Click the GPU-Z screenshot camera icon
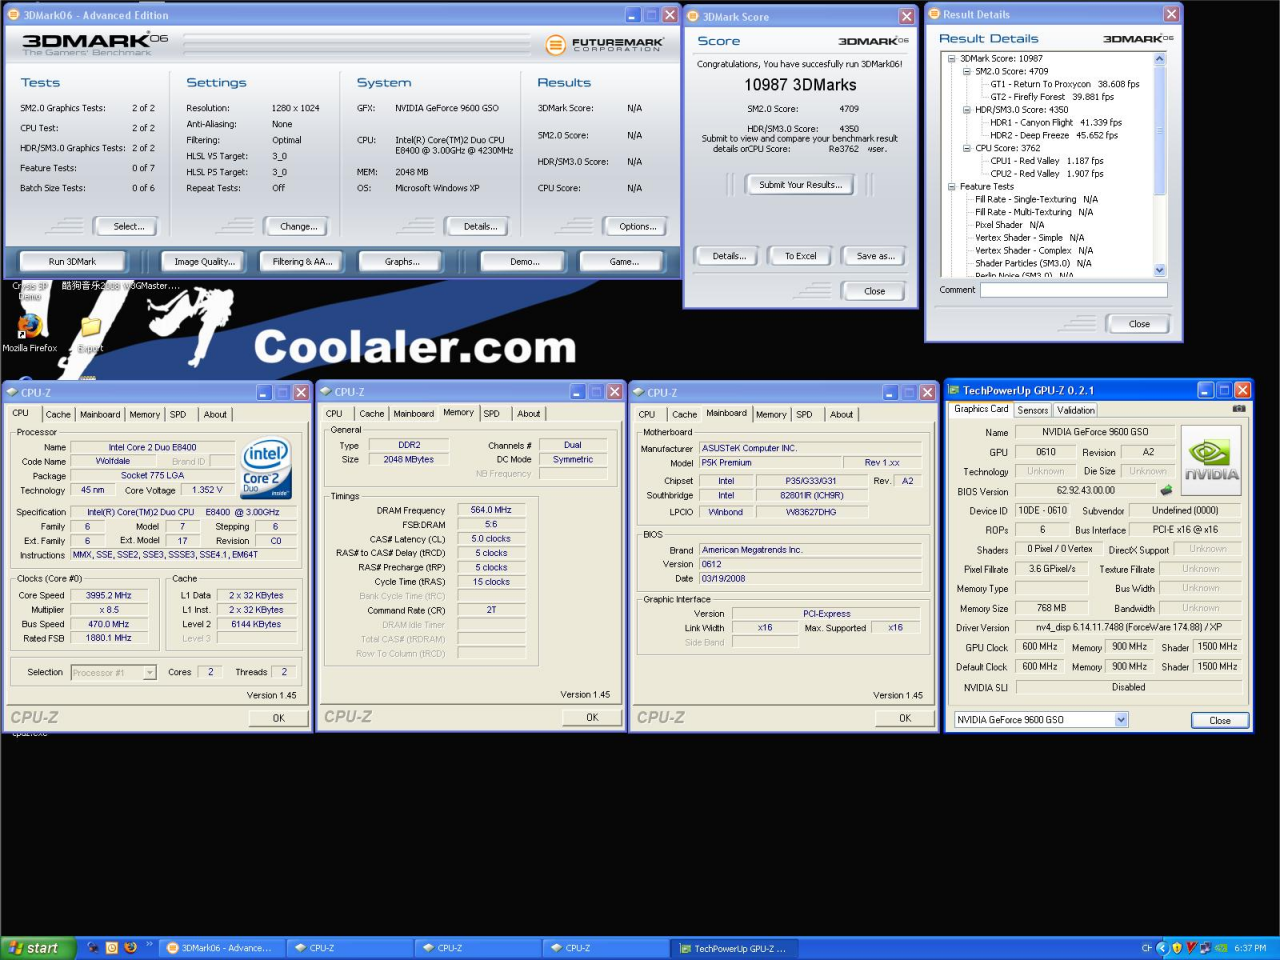Screen dimensions: 1280x960 [x=1239, y=409]
